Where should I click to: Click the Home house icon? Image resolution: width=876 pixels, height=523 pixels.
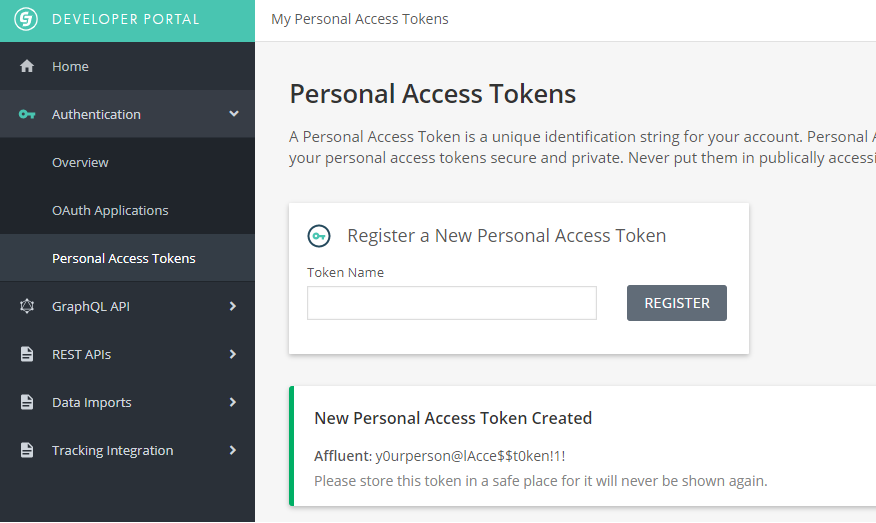27,66
